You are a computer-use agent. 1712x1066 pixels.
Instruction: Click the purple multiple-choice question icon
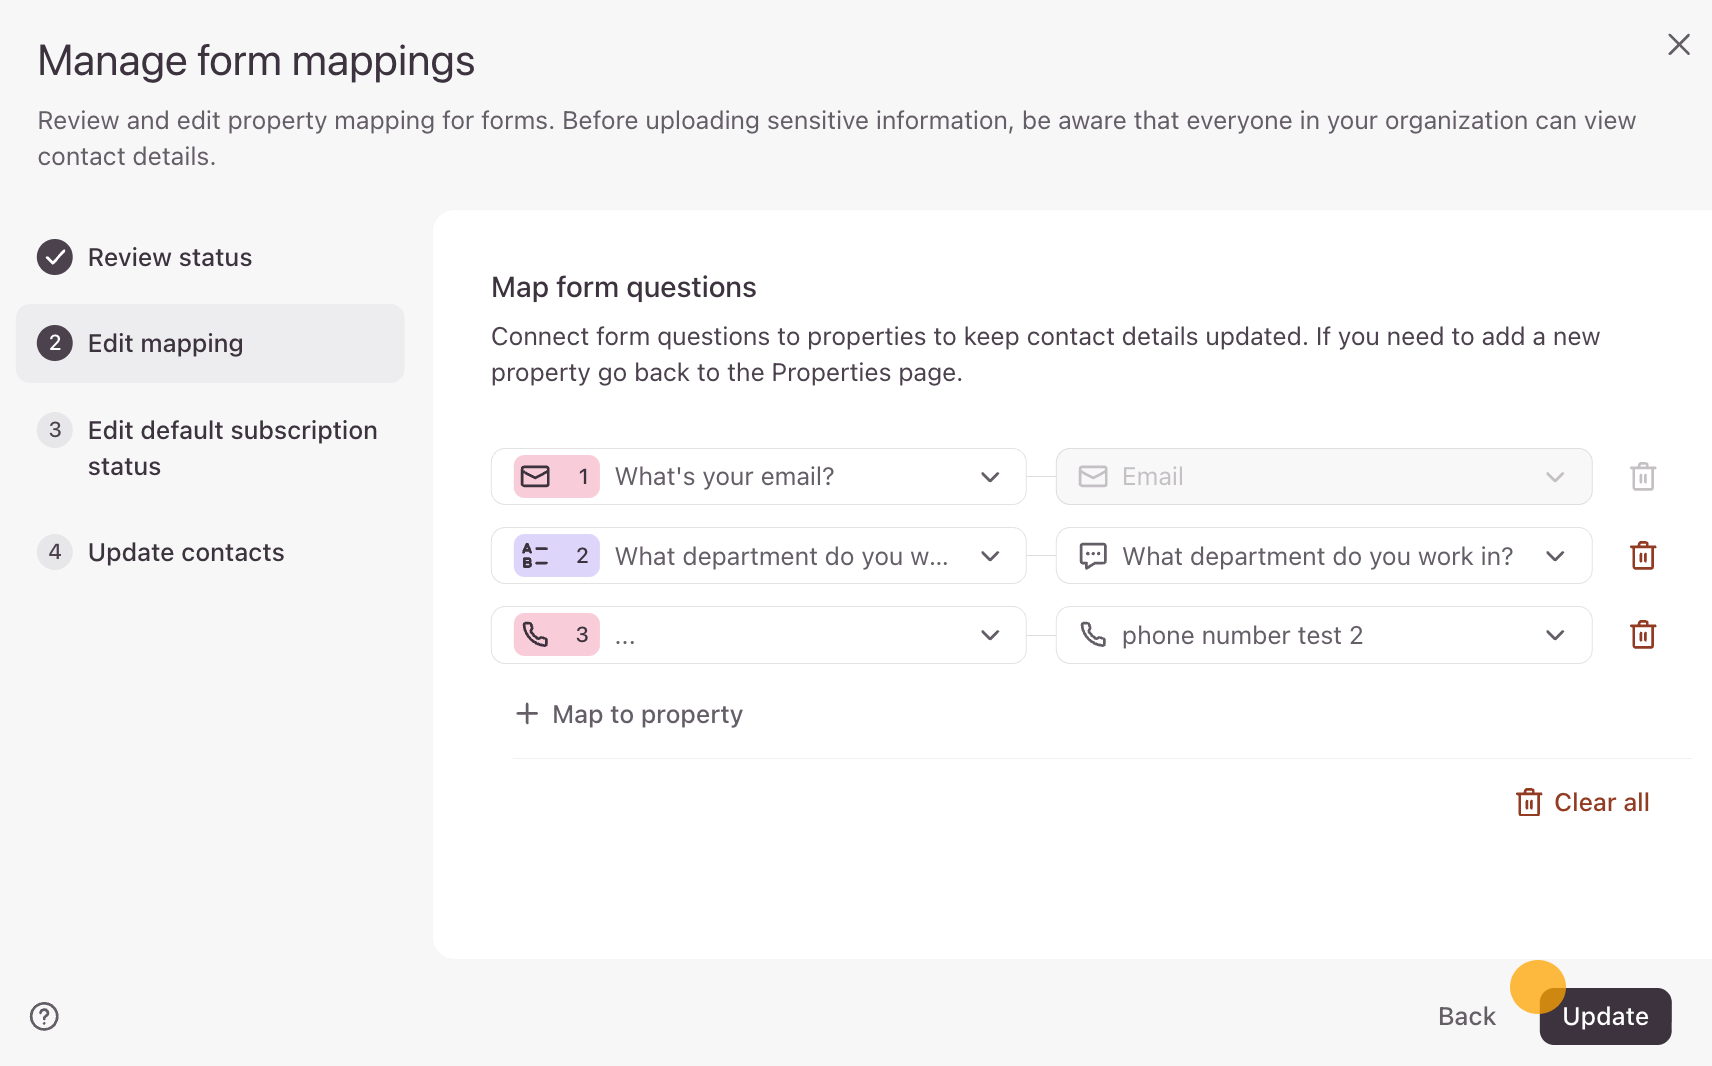[x=536, y=556]
